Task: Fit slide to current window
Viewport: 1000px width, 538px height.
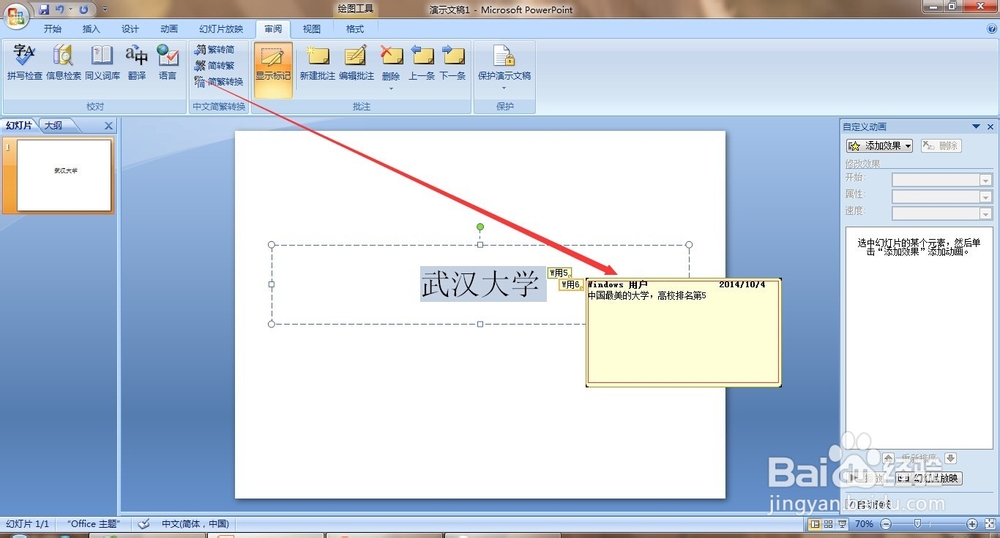Action: [990, 524]
